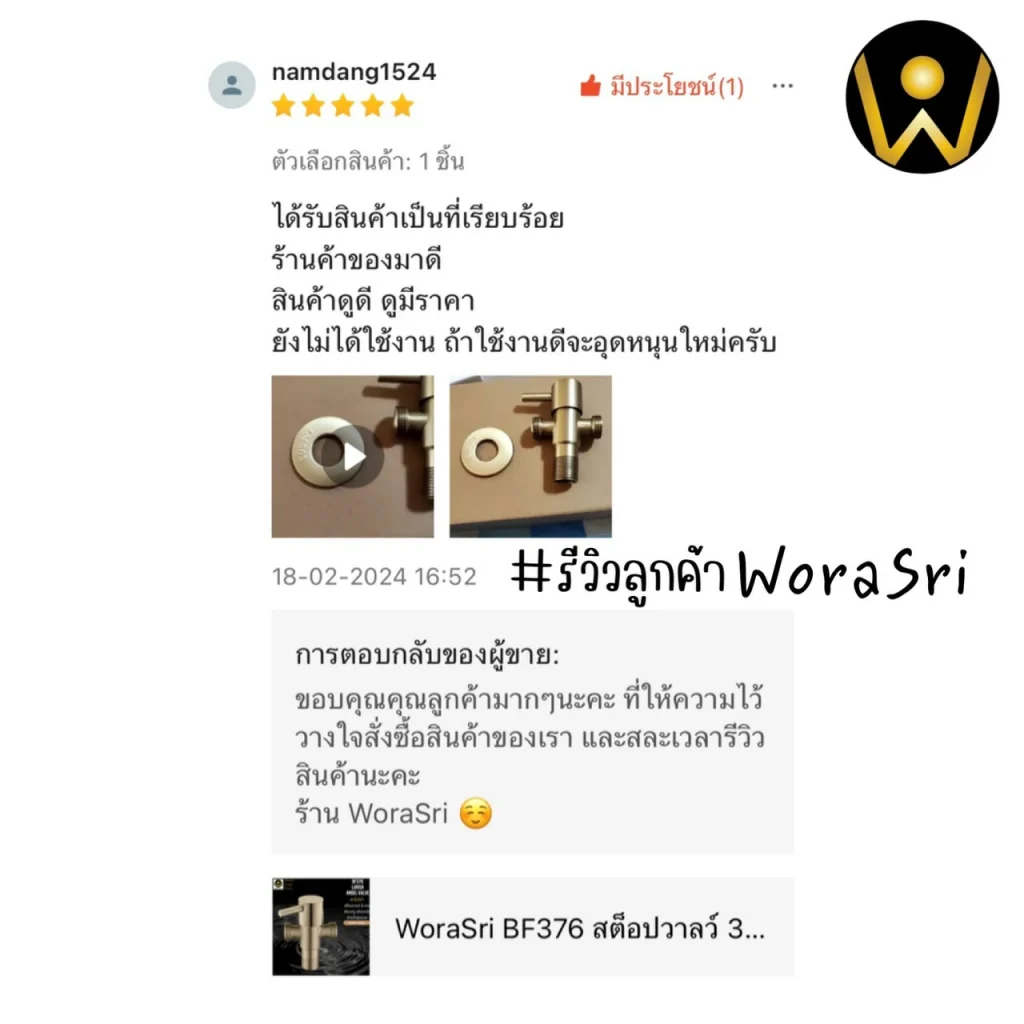Open the three-dot more options menu

(x=782, y=86)
